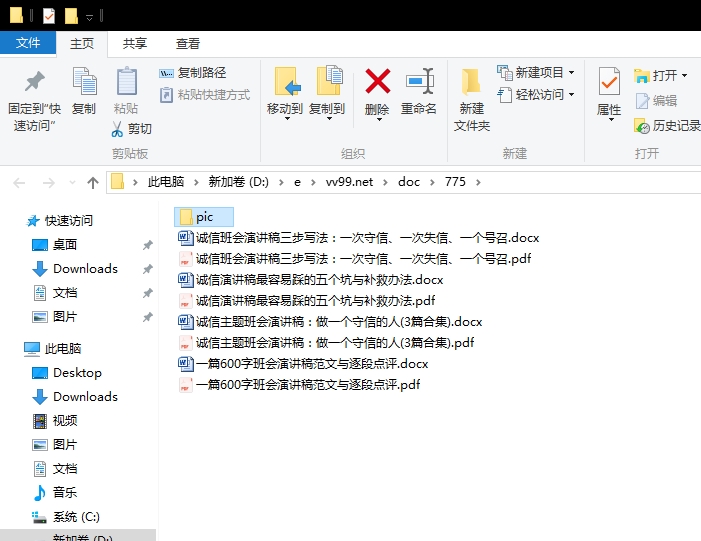The width and height of the screenshot is (701, 541).
Task: Select 一篇600字班会演讲稿范文 docx file
Action: pyautogui.click(x=303, y=364)
